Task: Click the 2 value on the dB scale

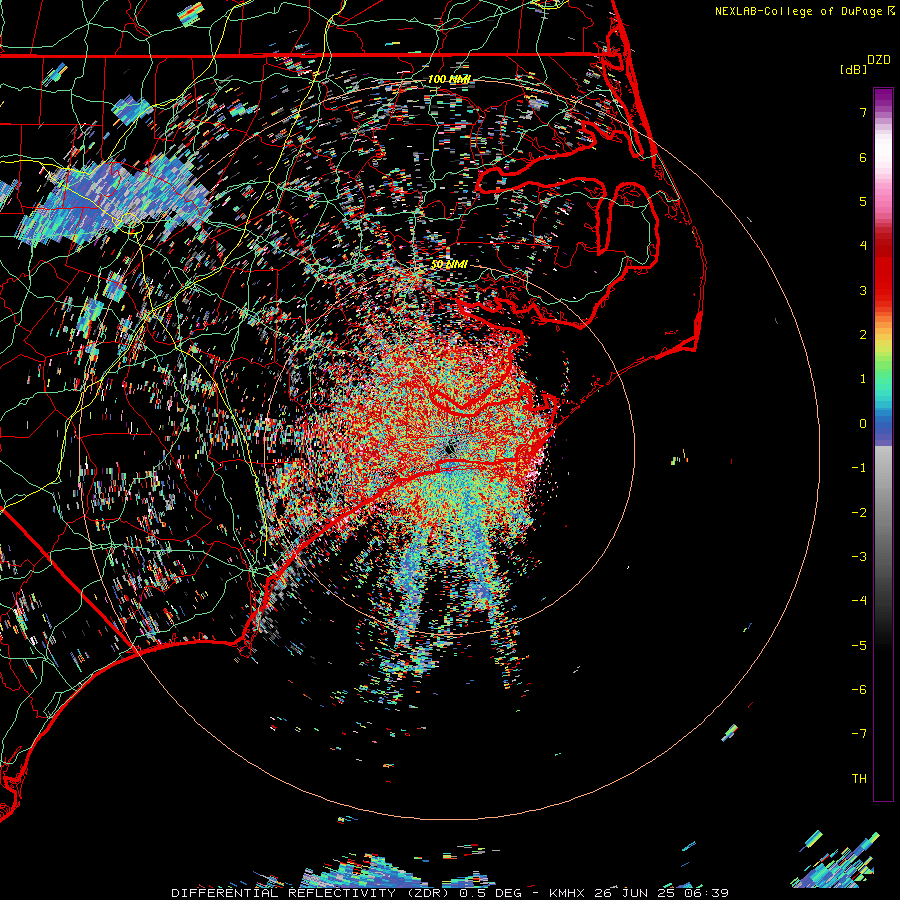Action: click(x=863, y=335)
